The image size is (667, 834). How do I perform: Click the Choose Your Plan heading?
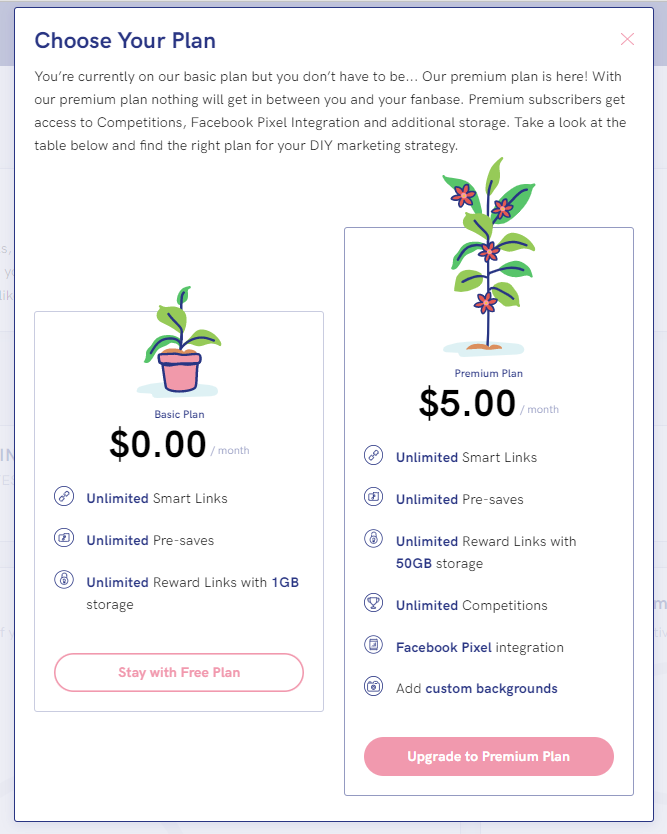pos(125,41)
